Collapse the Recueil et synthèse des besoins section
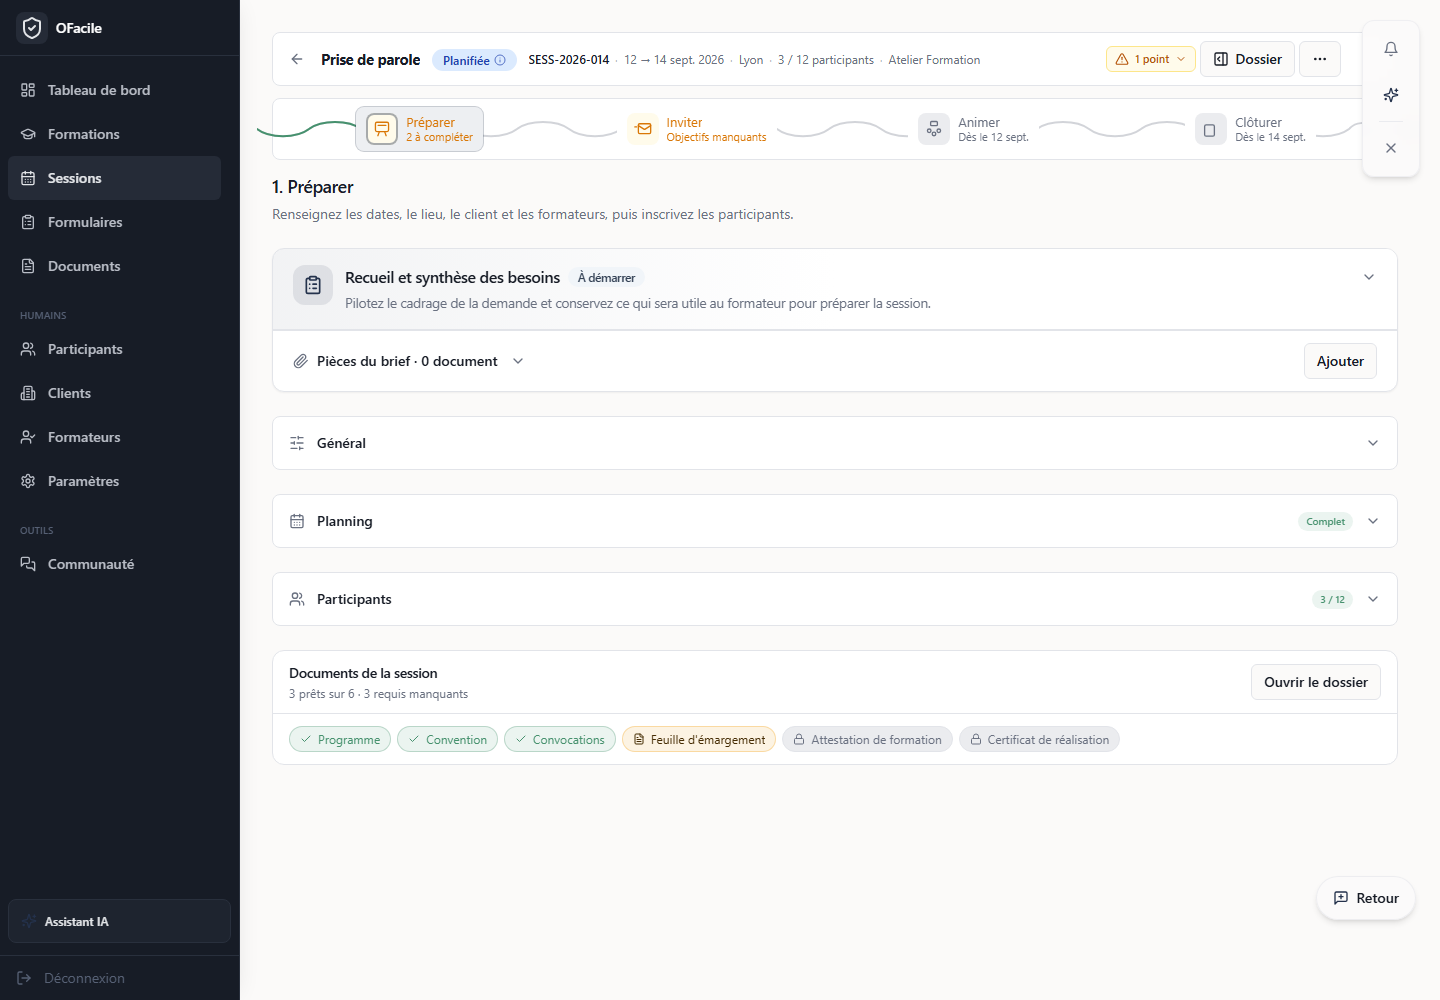Viewport: 1440px width, 1000px height. (x=1369, y=277)
